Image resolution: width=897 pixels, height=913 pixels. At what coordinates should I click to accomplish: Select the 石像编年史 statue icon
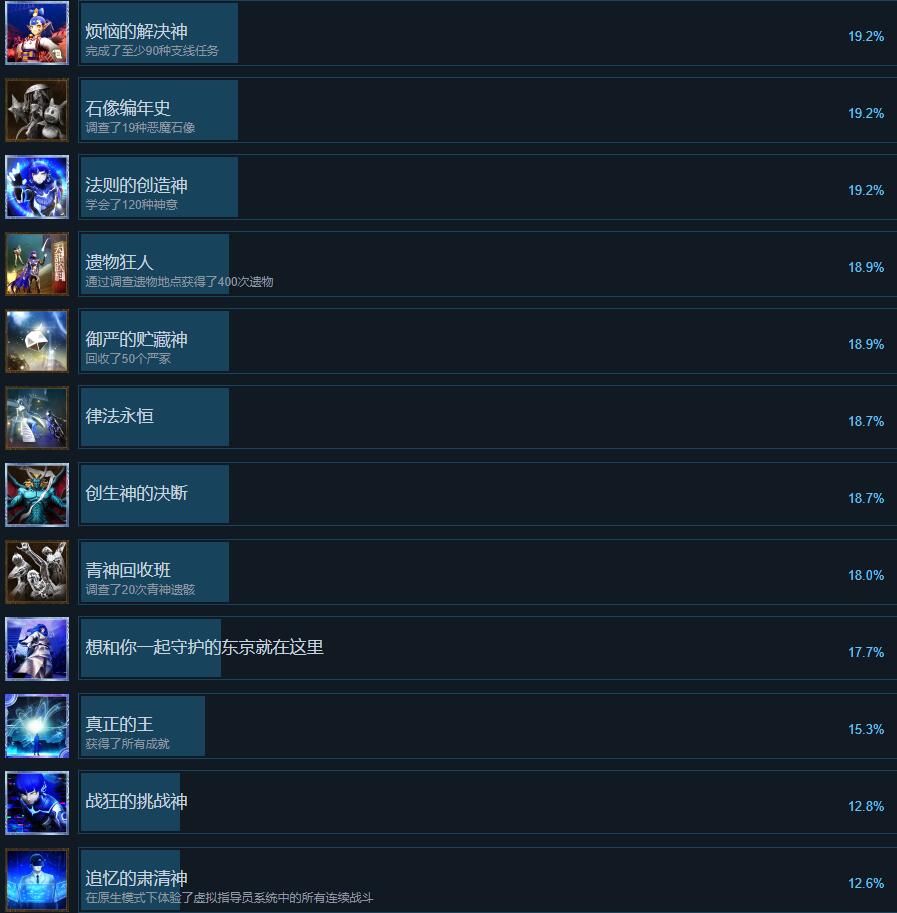(x=37, y=110)
